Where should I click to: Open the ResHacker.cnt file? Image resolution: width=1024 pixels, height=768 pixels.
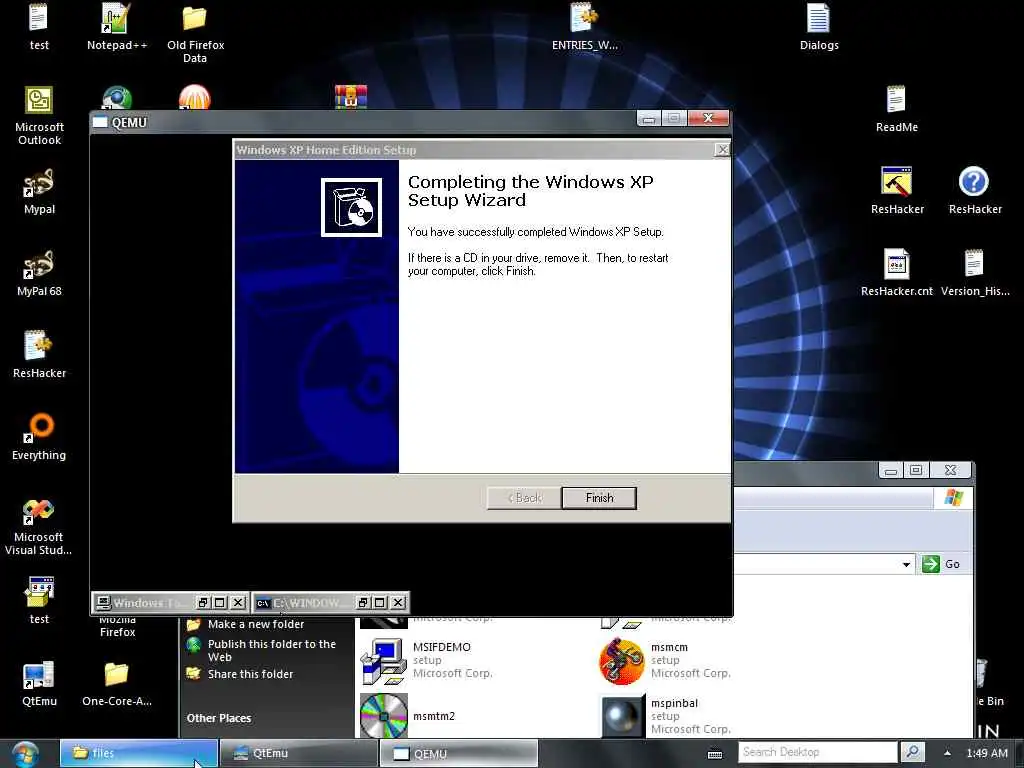click(x=896, y=273)
